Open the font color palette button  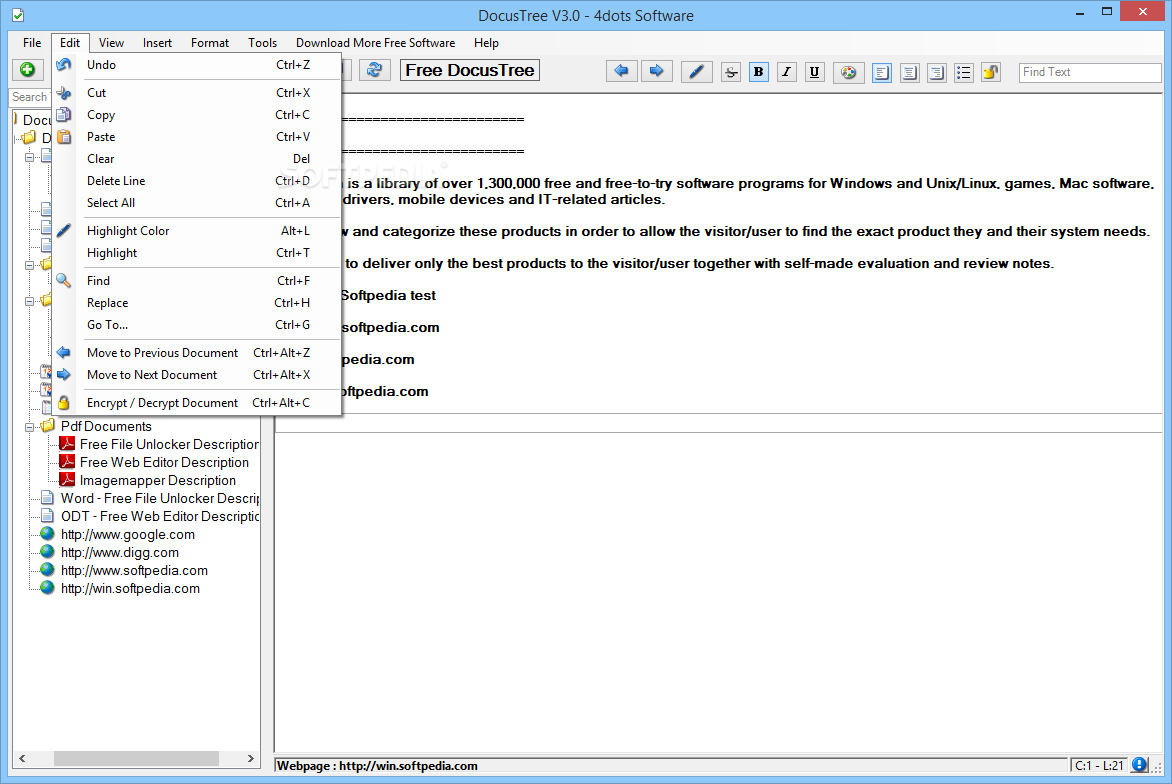pyautogui.click(x=848, y=72)
